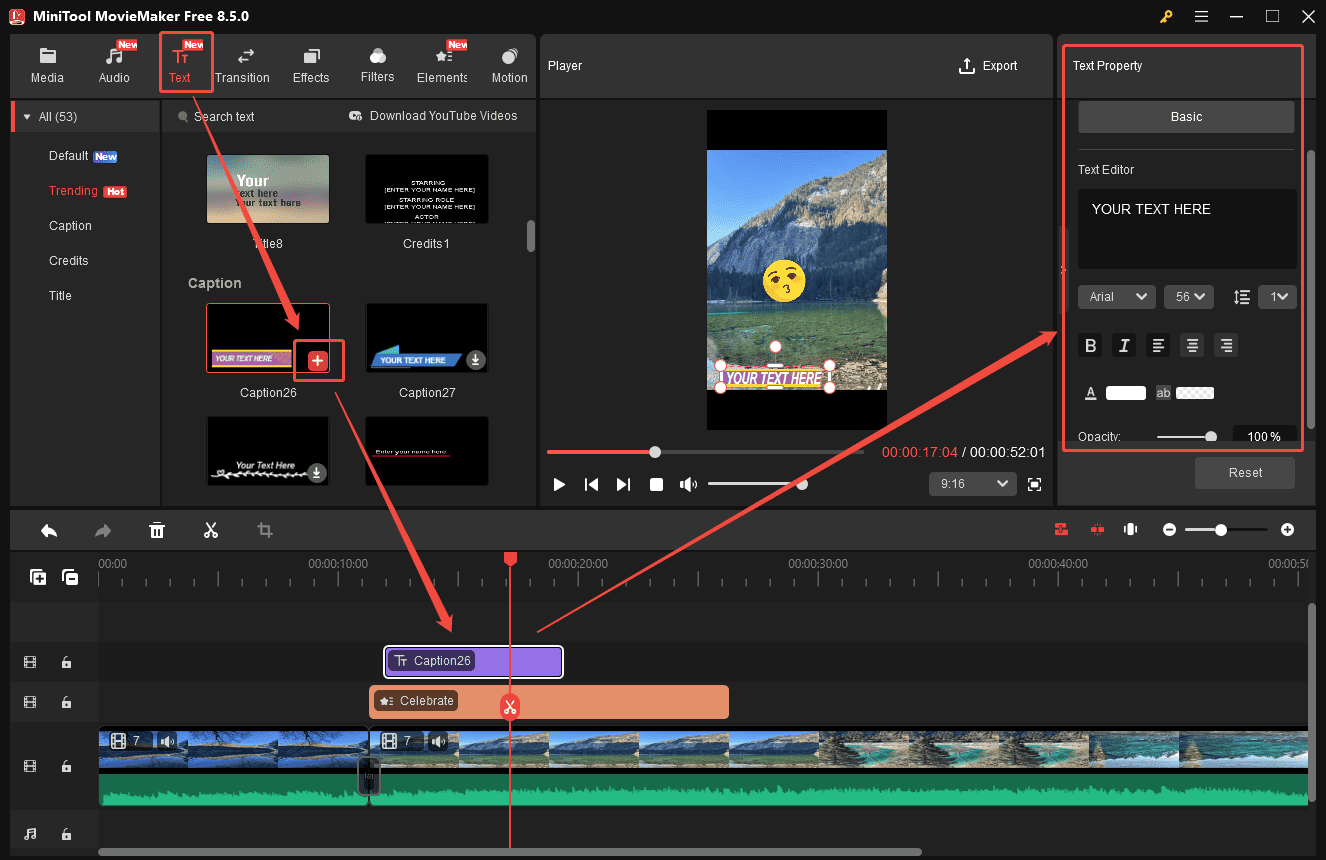Add a new track with the plus icon
This screenshot has height=860, width=1326.
[x=37, y=577]
